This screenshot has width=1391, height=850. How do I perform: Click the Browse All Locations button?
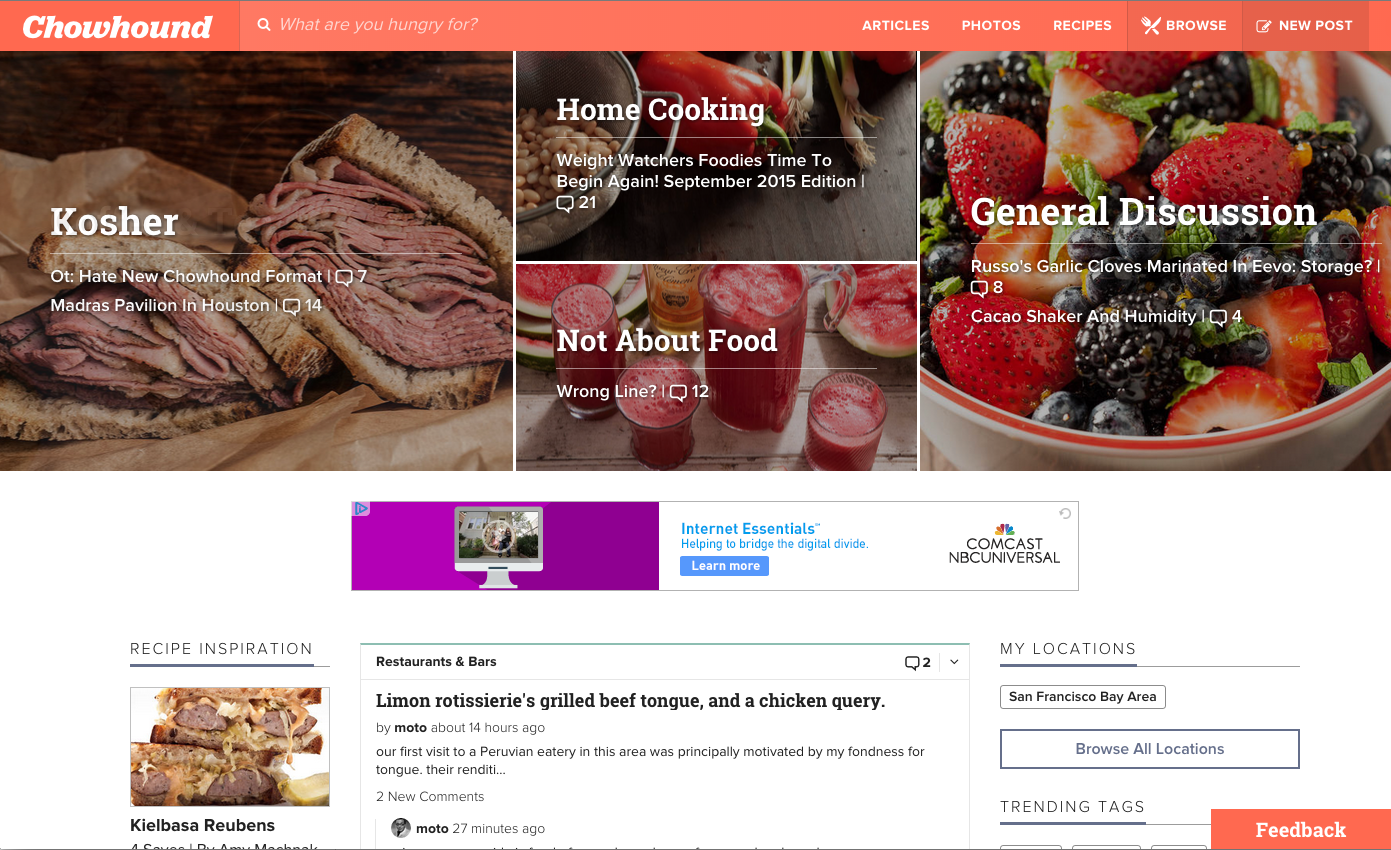point(1150,749)
